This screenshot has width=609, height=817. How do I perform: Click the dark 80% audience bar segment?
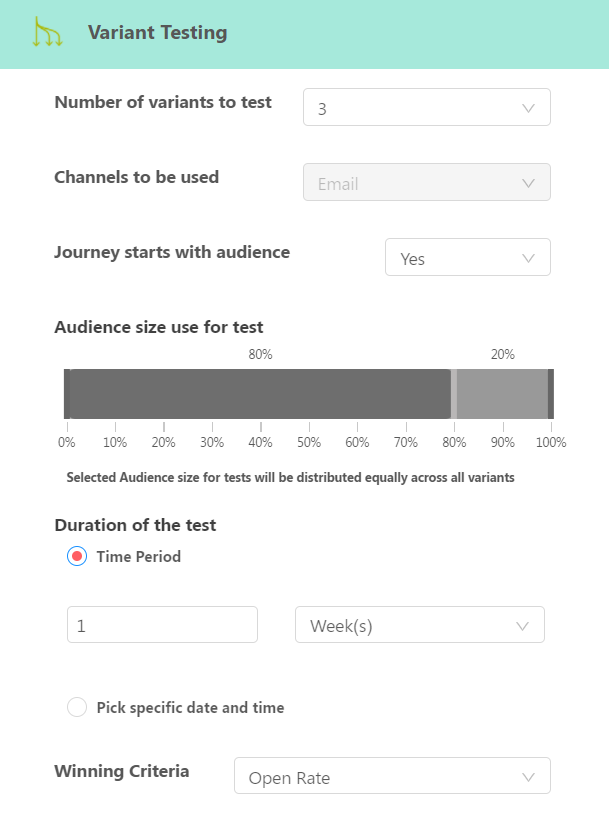(x=260, y=394)
